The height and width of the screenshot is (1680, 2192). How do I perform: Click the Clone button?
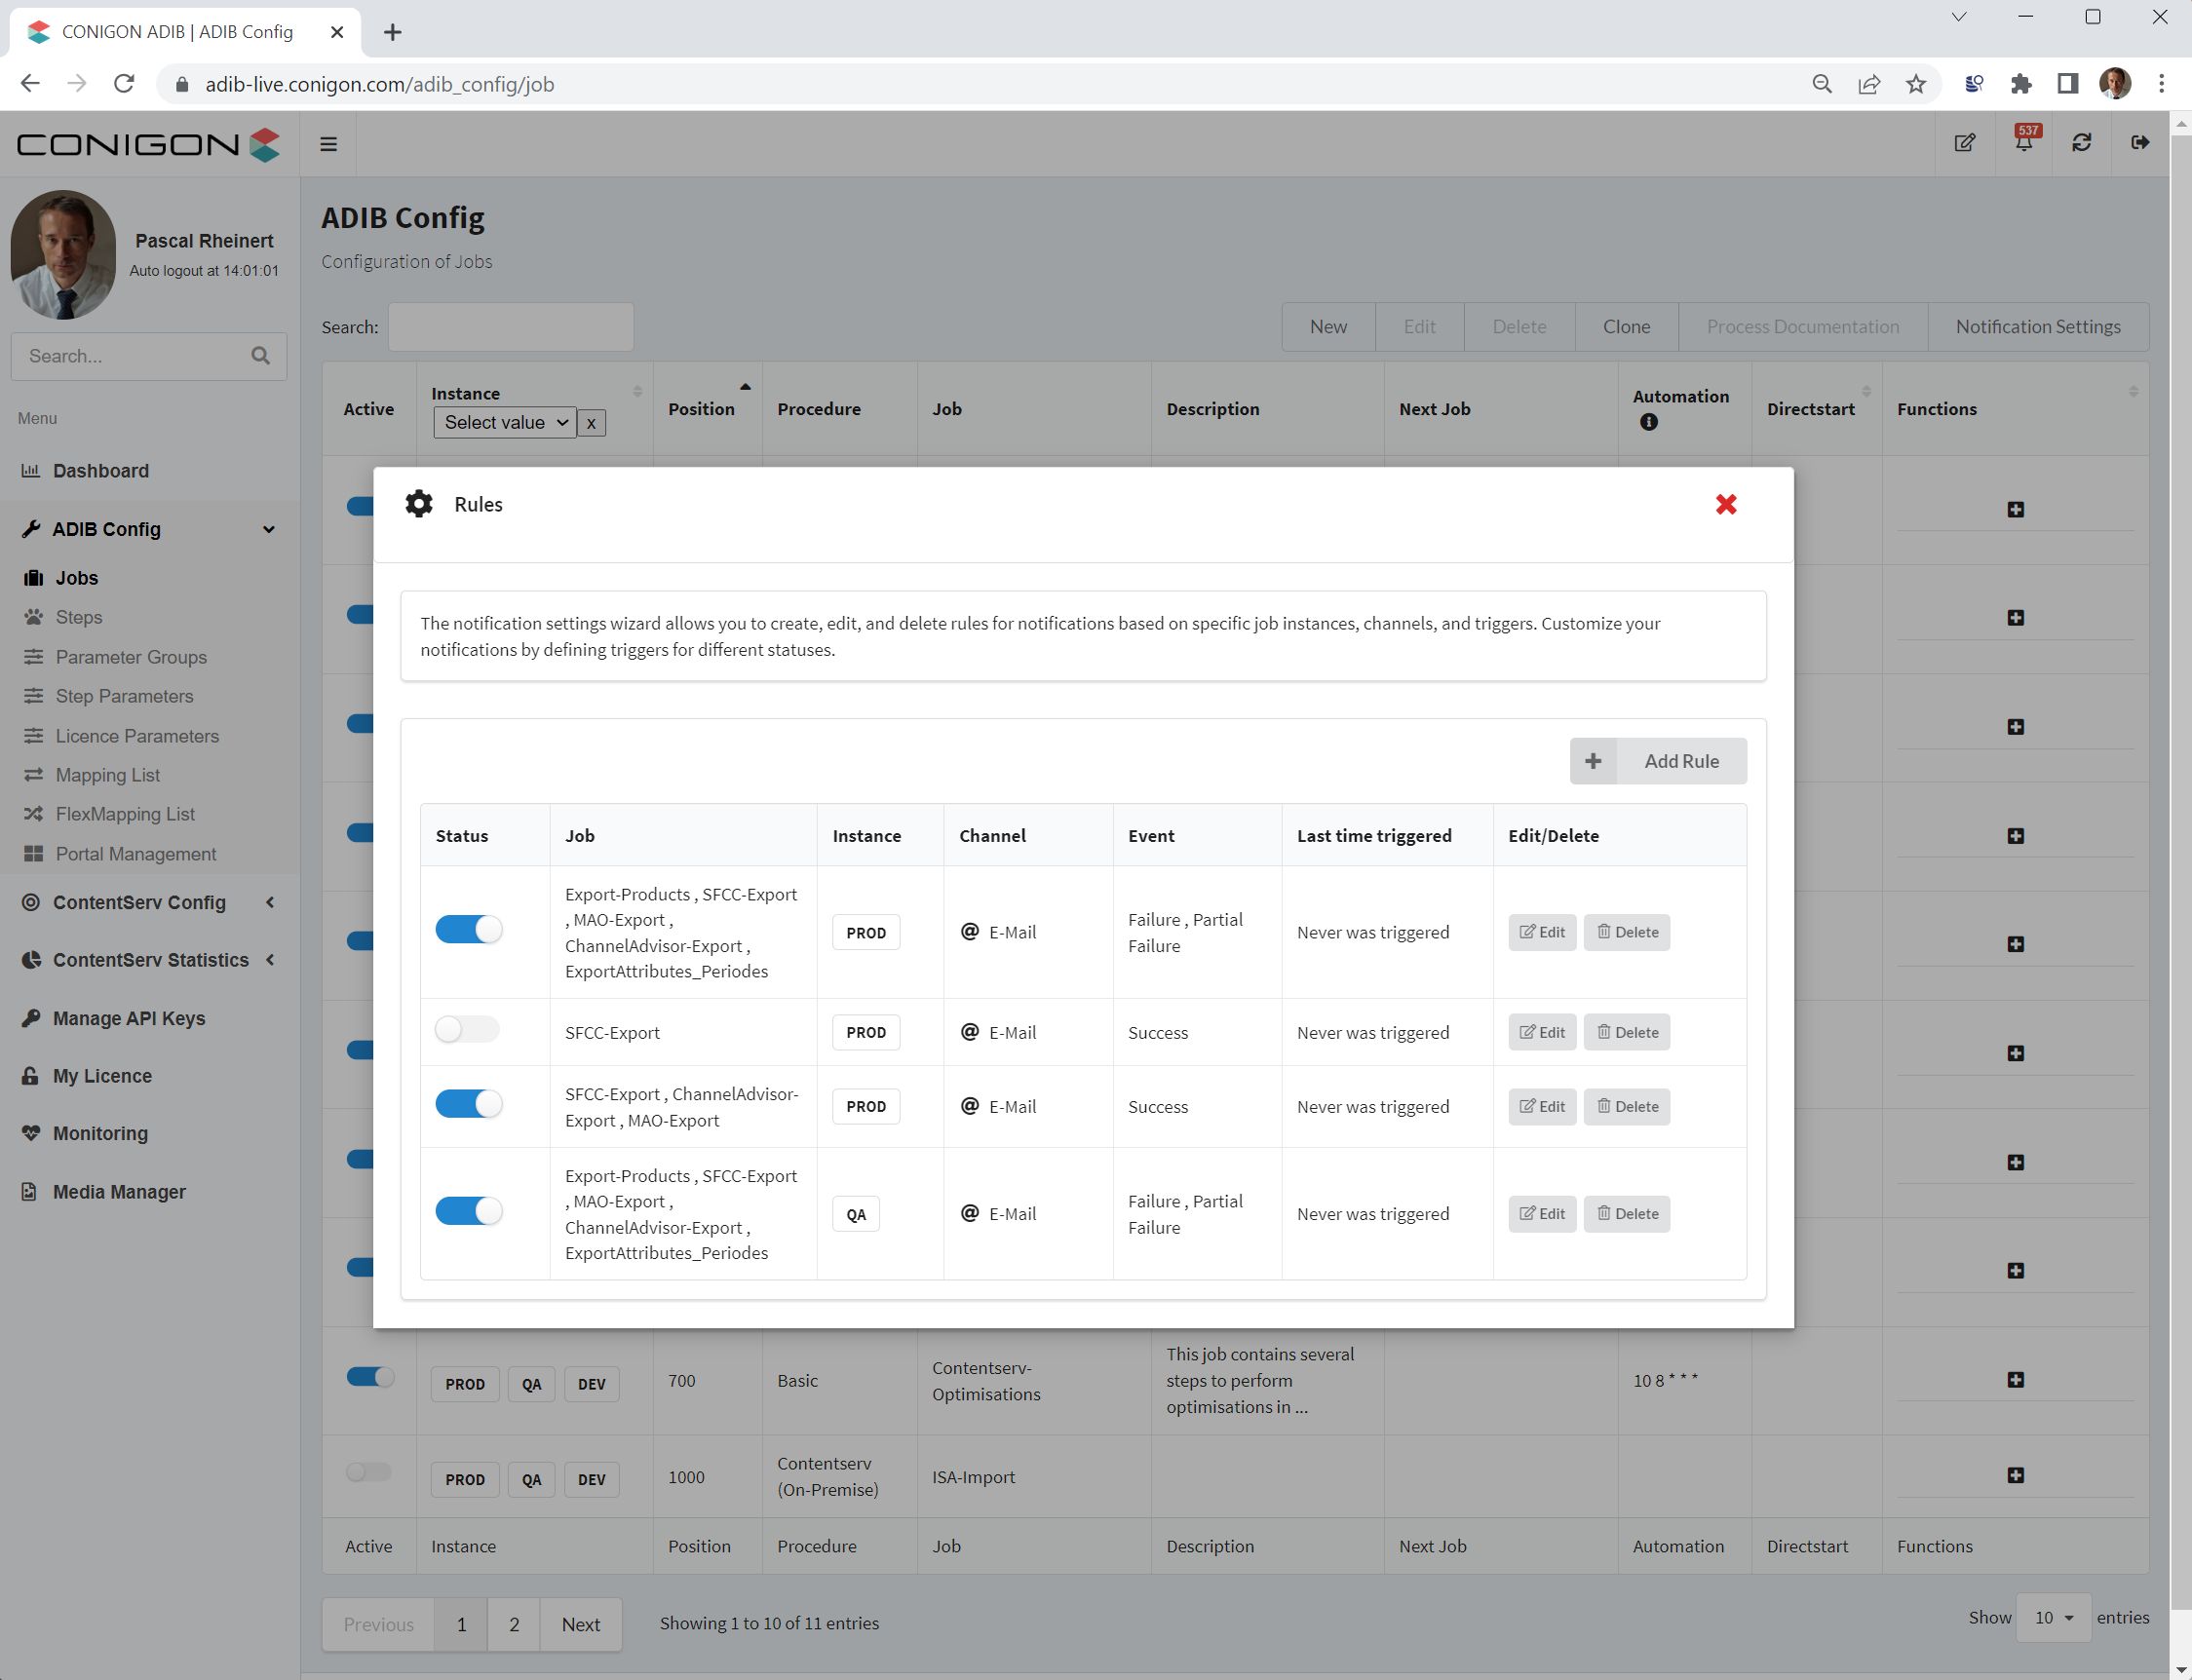(x=1627, y=327)
